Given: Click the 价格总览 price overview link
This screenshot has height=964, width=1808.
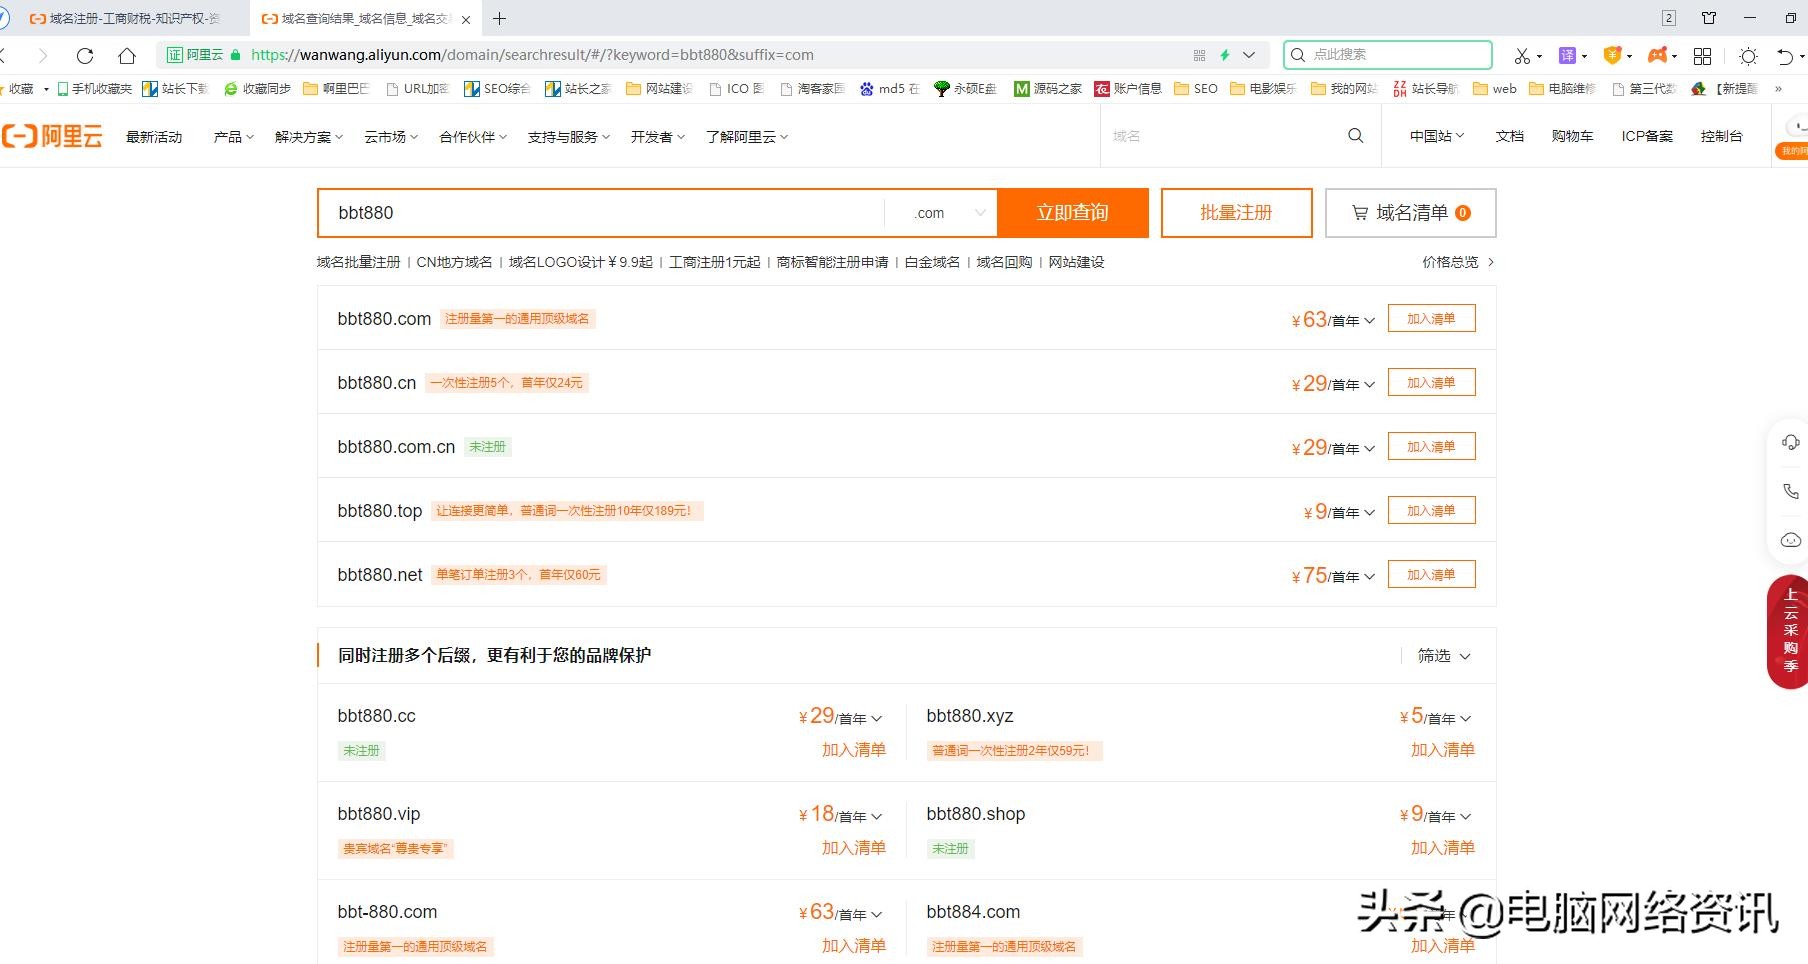Looking at the screenshot, I should [1450, 261].
